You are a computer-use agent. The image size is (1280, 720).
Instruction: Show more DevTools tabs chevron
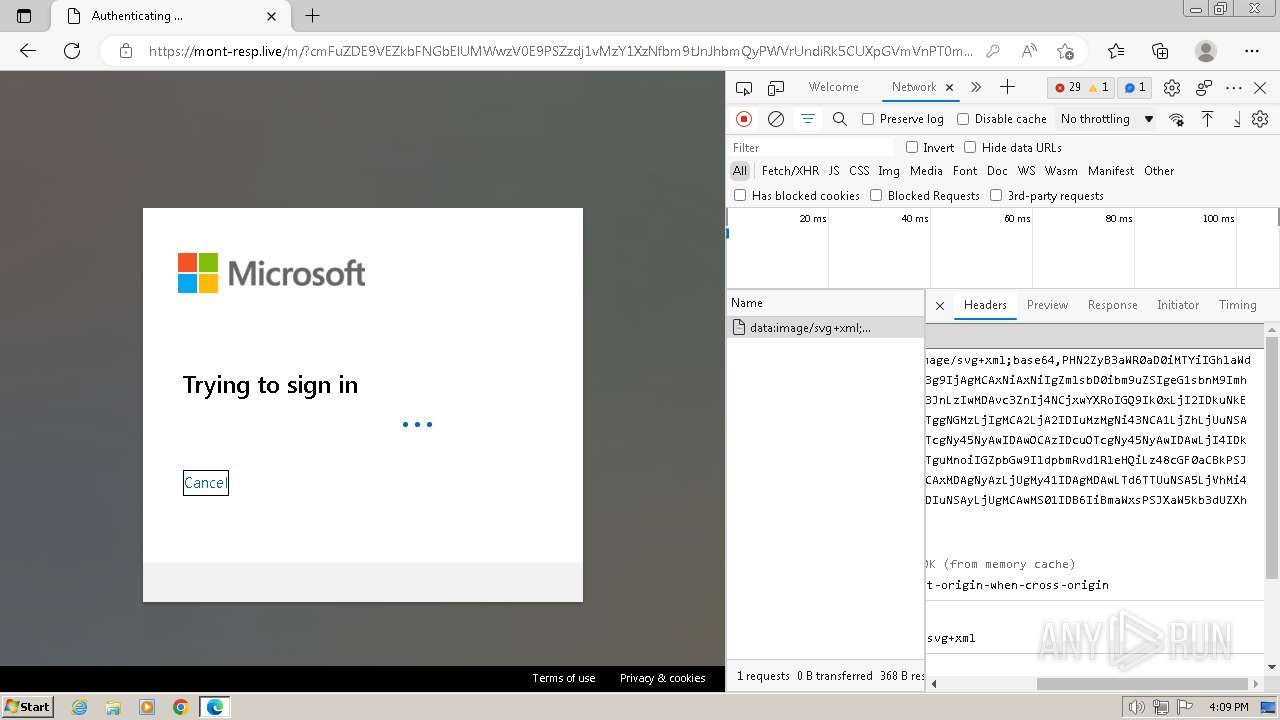click(976, 87)
